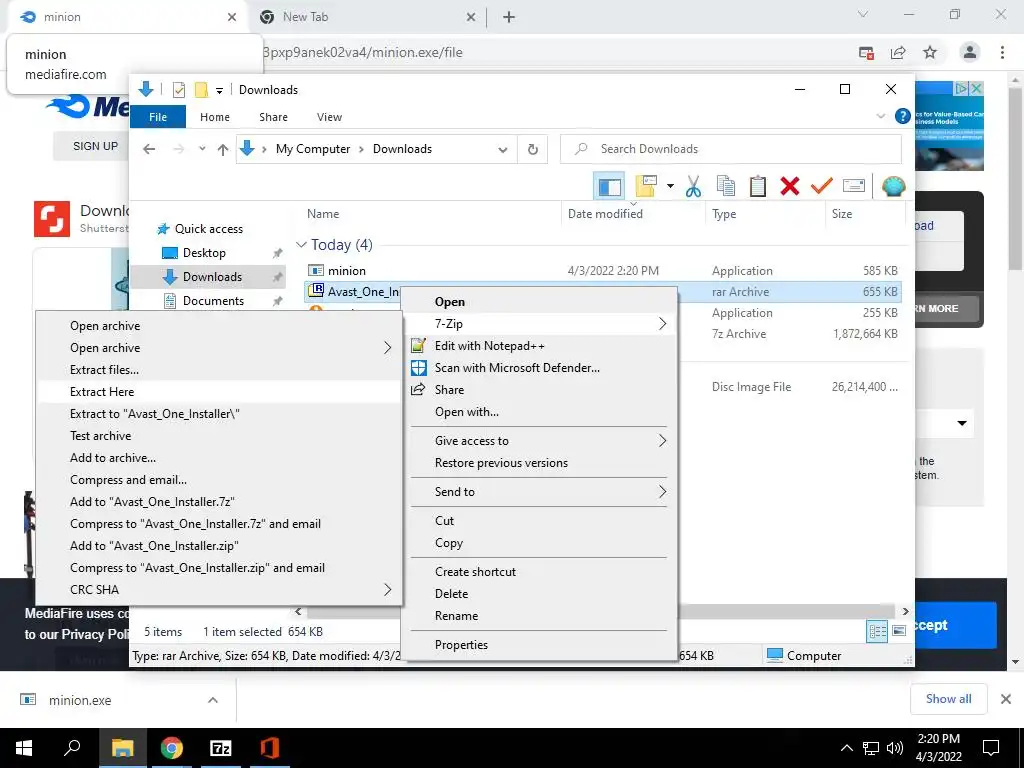This screenshot has height=768, width=1024.
Task: Click the red X Delete toolbar icon
Action: click(790, 187)
